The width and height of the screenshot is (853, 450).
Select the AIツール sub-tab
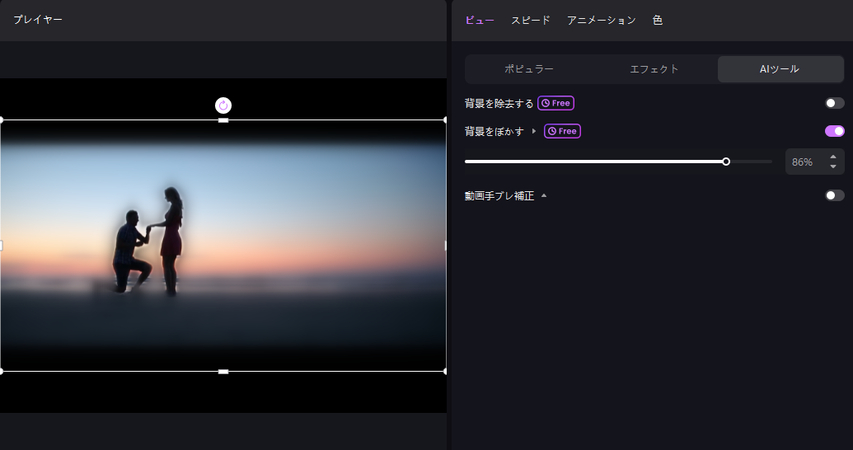click(x=780, y=69)
